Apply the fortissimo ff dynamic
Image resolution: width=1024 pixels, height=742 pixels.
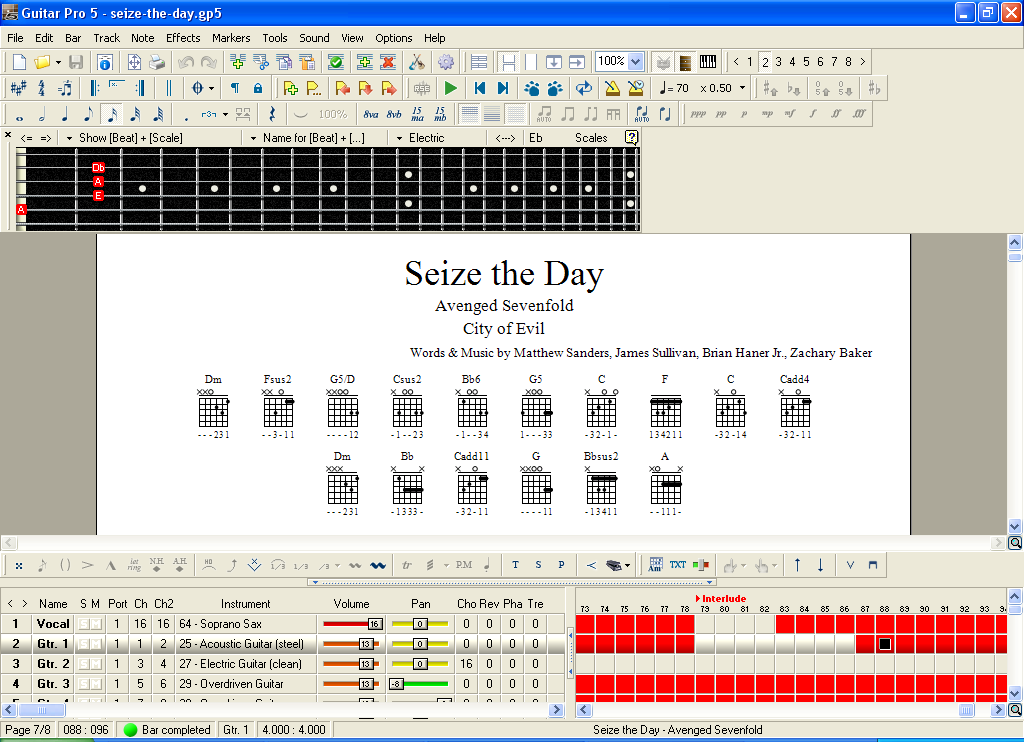(x=836, y=114)
